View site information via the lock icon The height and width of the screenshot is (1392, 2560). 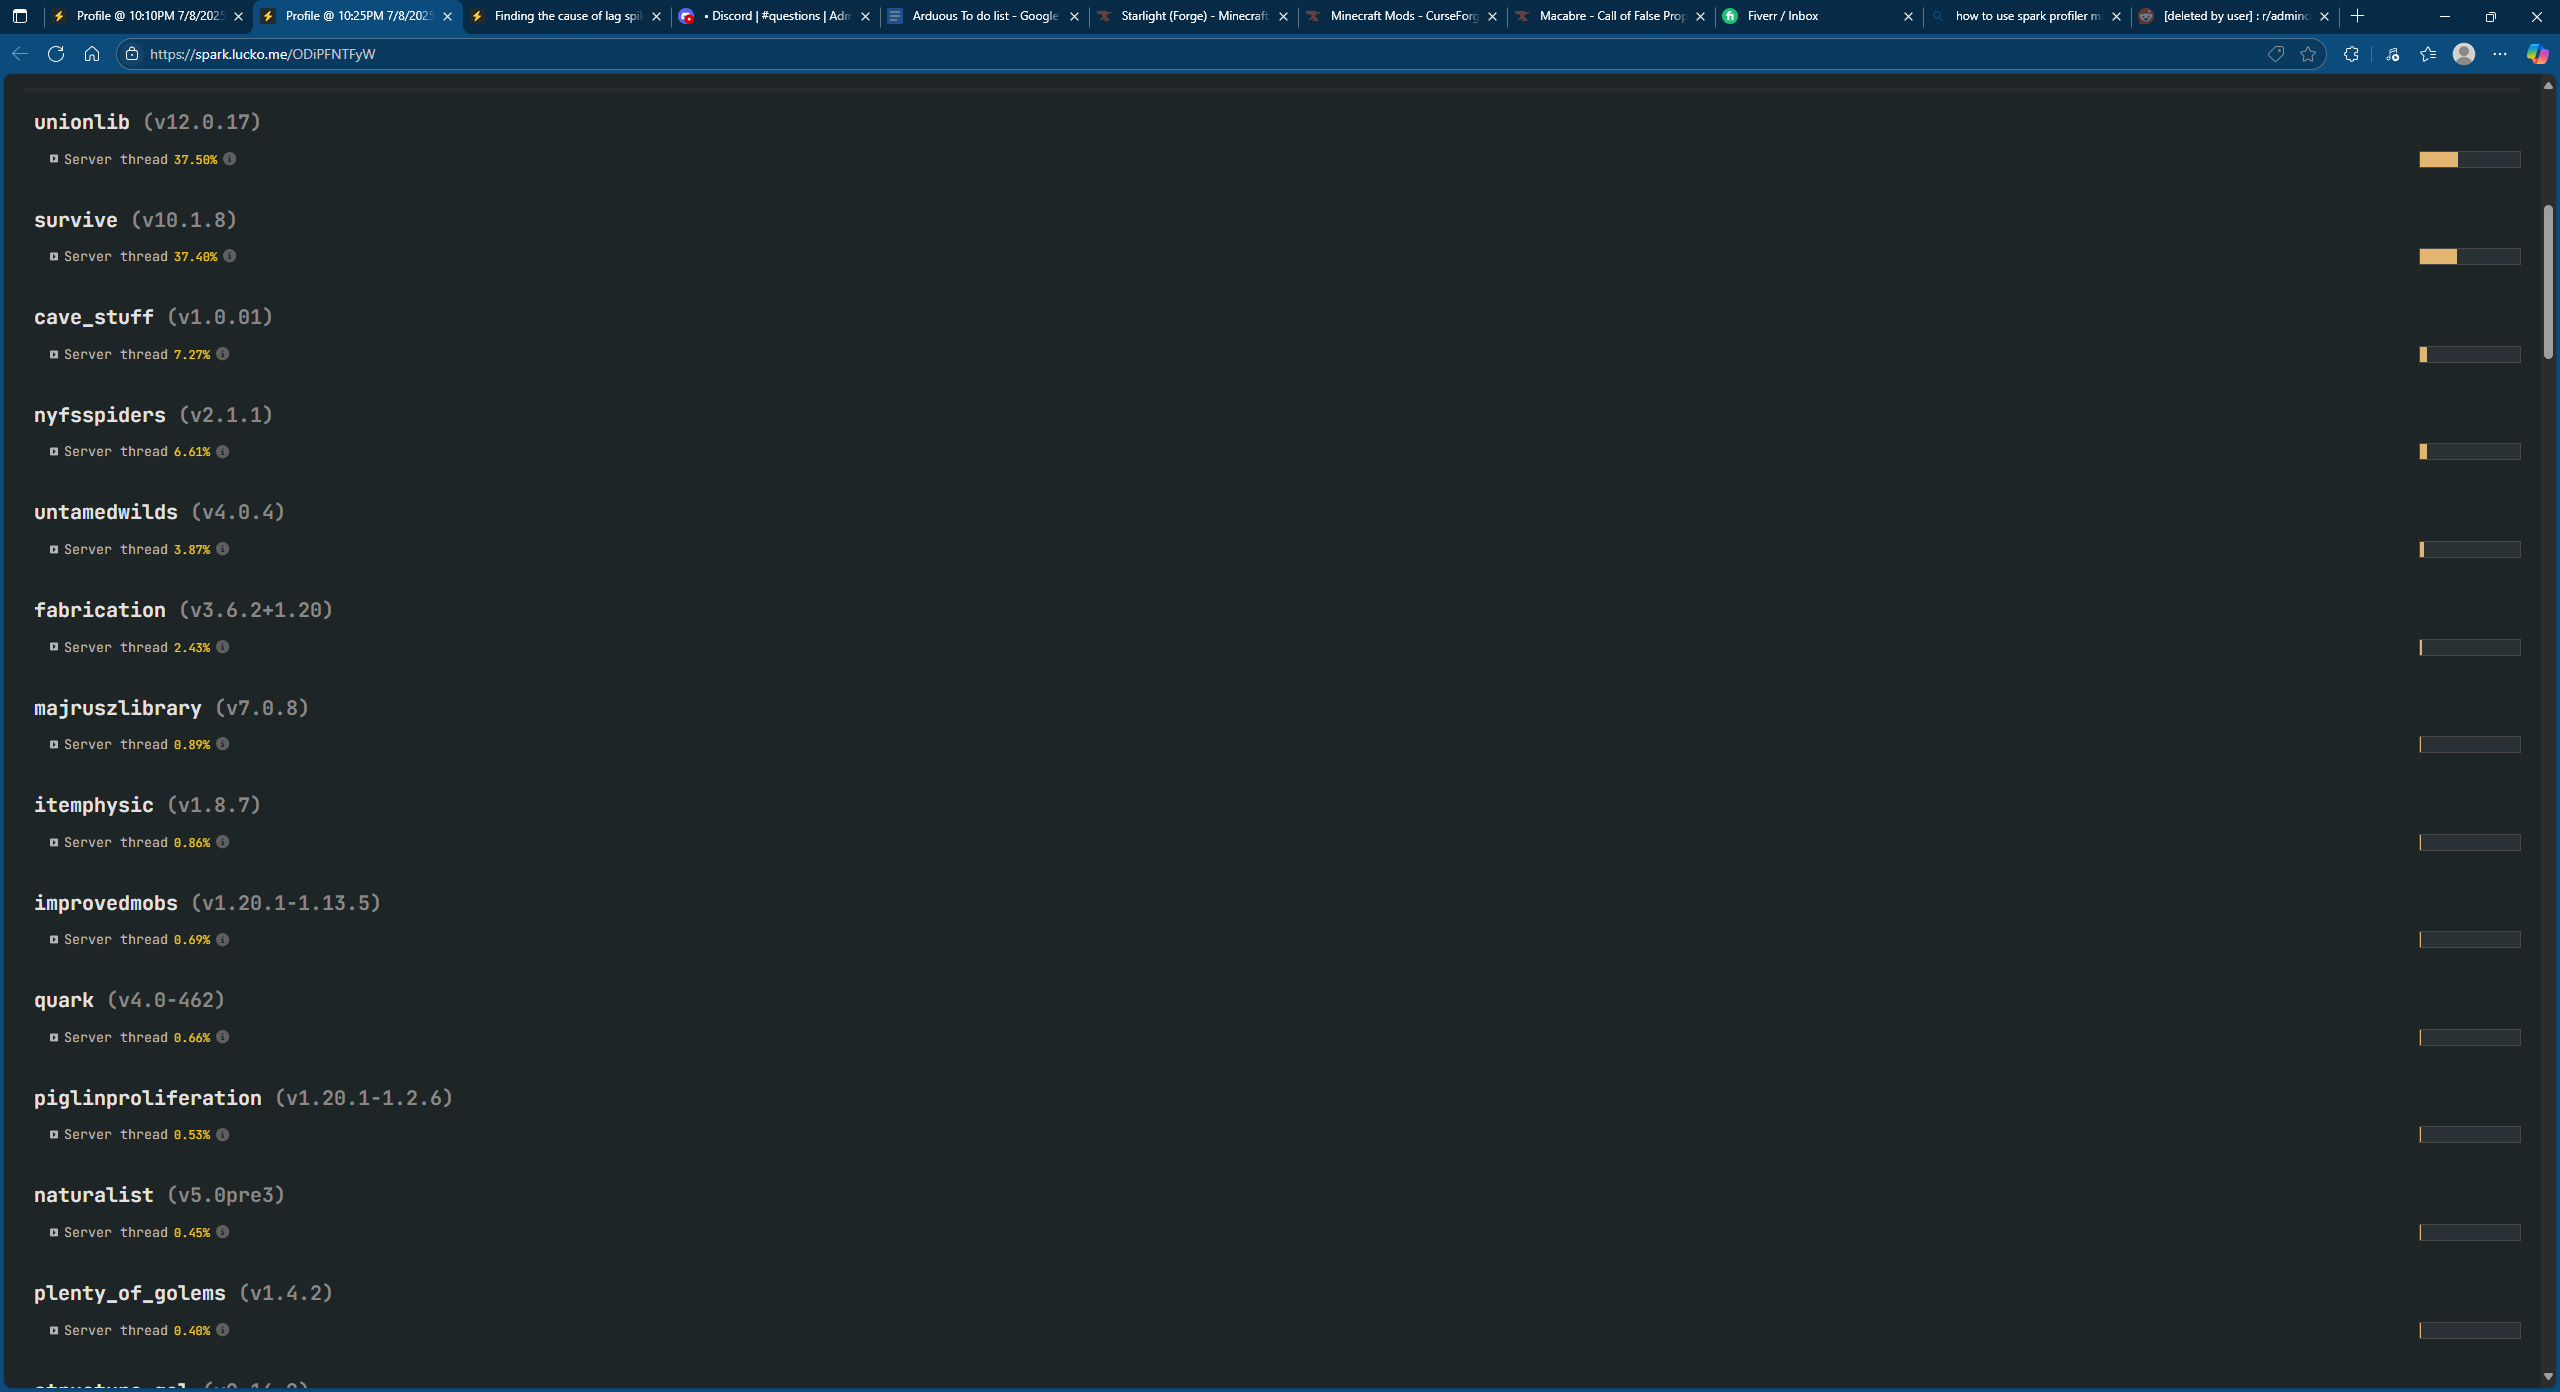coord(132,54)
